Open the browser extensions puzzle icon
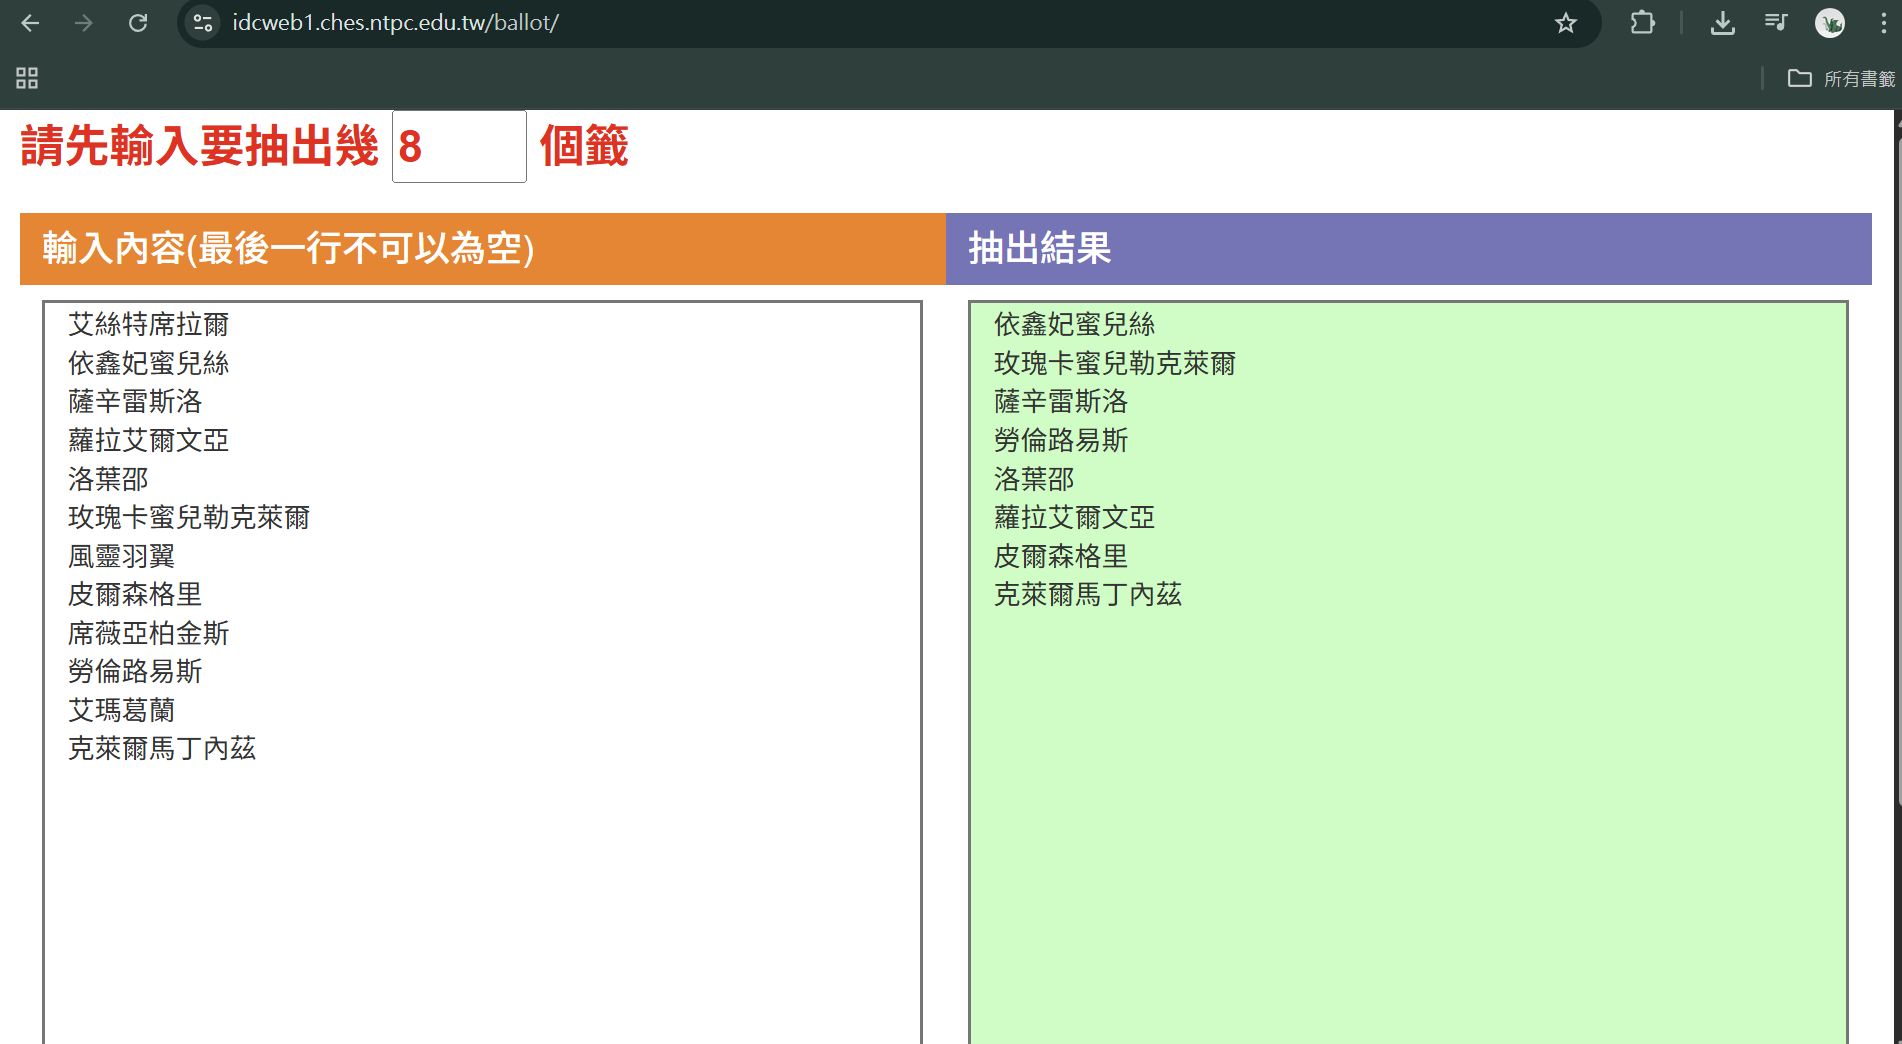This screenshot has width=1902, height=1044. (1642, 23)
